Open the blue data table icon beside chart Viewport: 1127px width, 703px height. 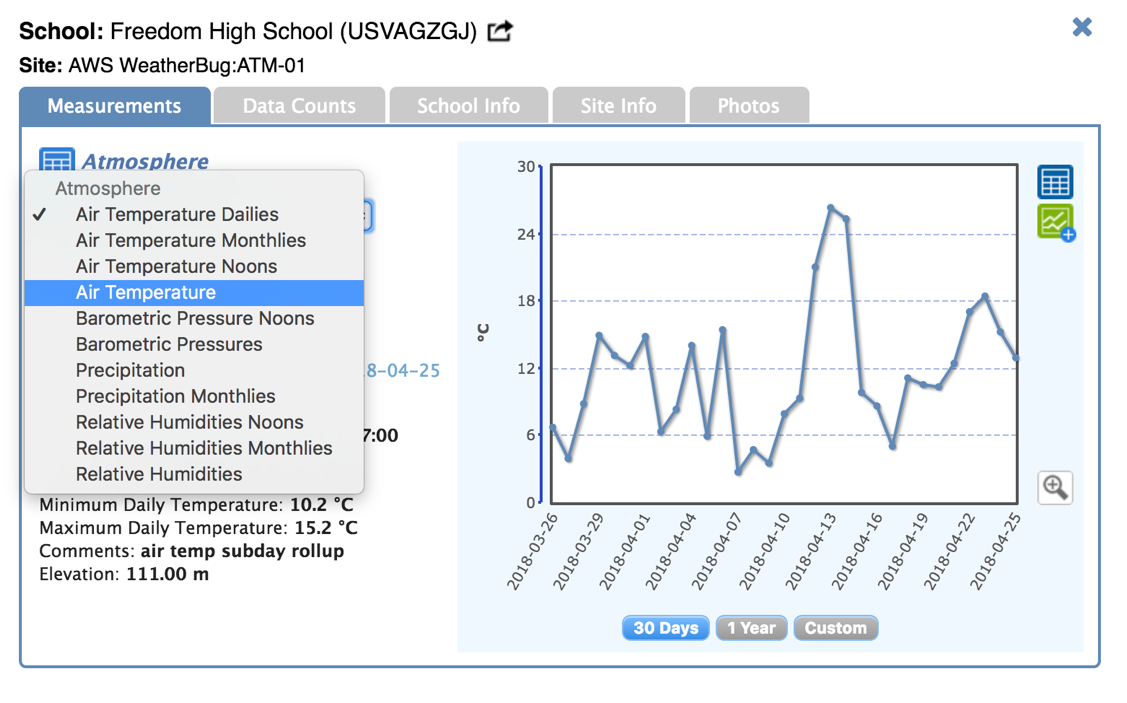pos(1055,182)
